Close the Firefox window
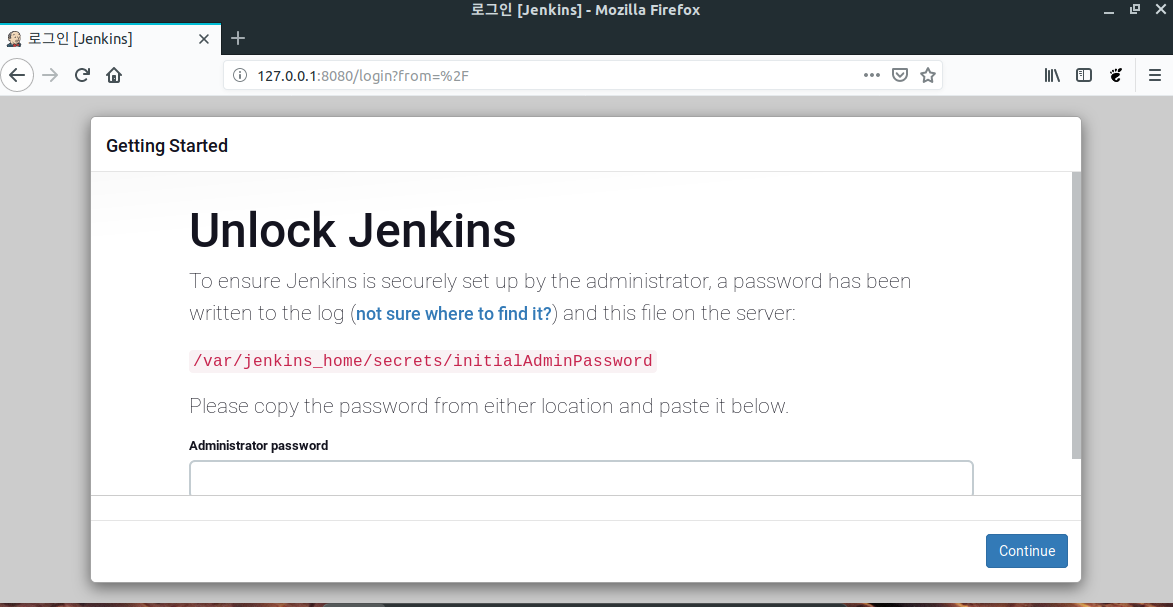Image resolution: width=1173 pixels, height=607 pixels. (1160, 10)
